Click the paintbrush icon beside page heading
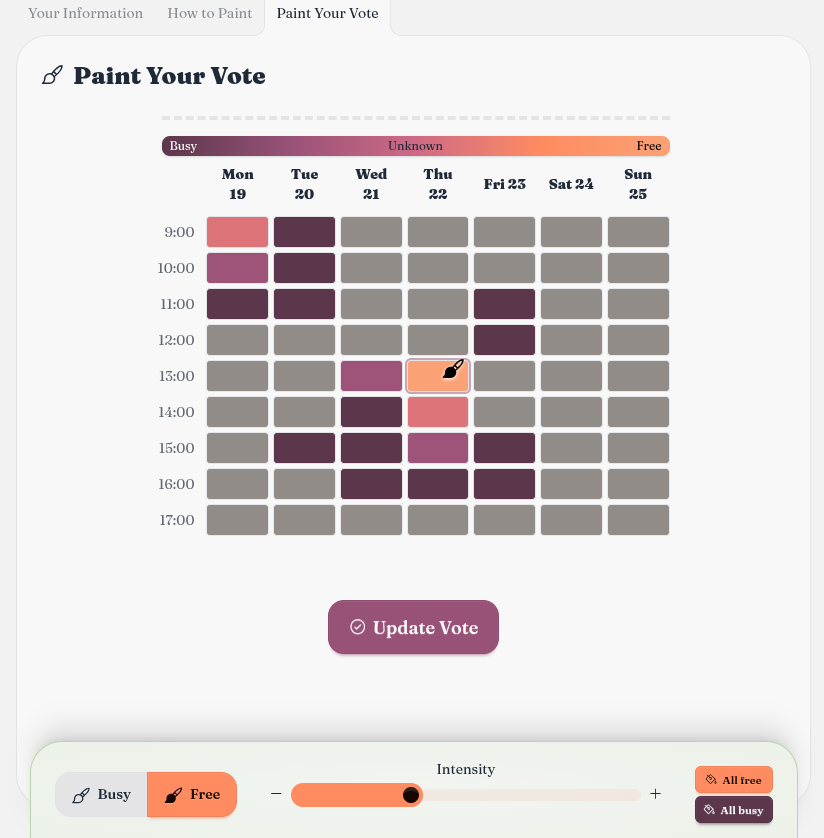Viewport: 824px width, 838px height. coord(52,76)
